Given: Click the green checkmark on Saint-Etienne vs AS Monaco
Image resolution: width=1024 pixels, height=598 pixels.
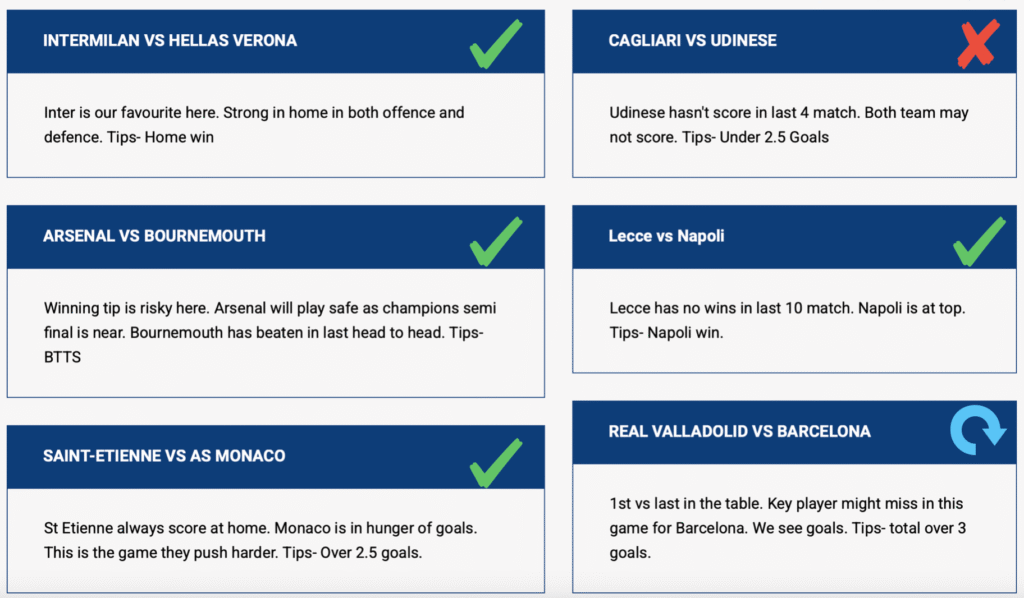Looking at the screenshot, I should coord(496,463).
